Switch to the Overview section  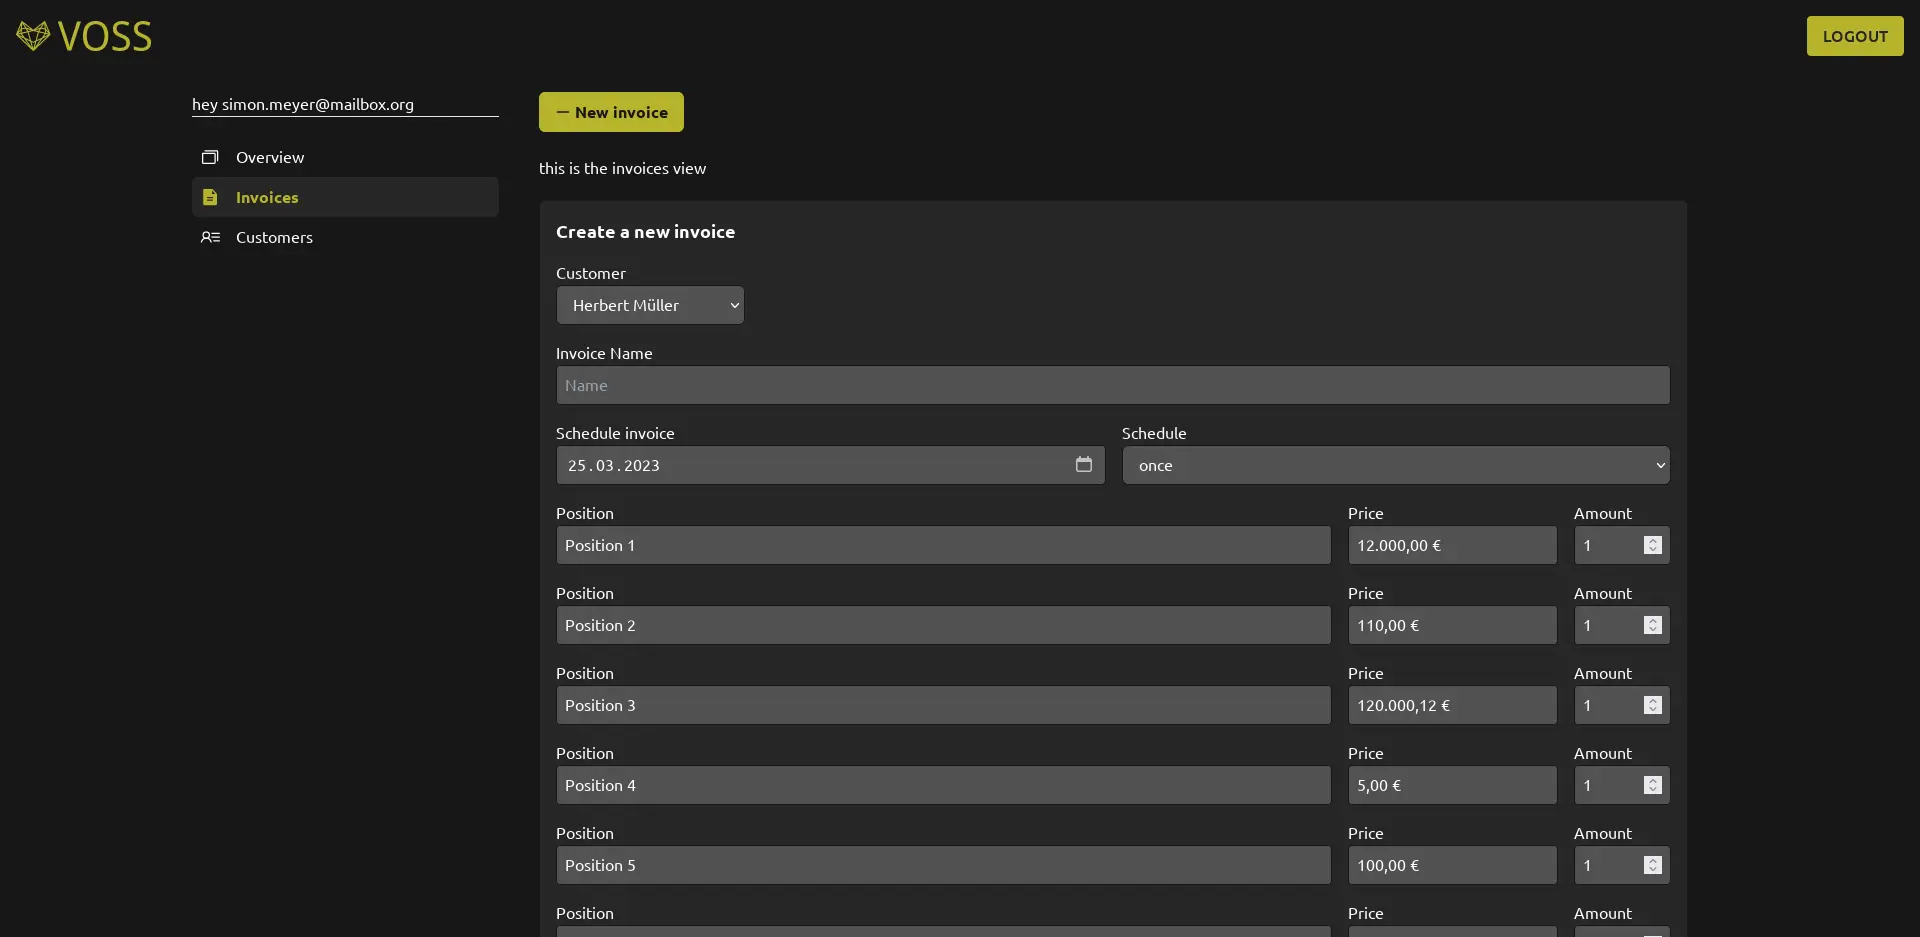[x=270, y=157]
